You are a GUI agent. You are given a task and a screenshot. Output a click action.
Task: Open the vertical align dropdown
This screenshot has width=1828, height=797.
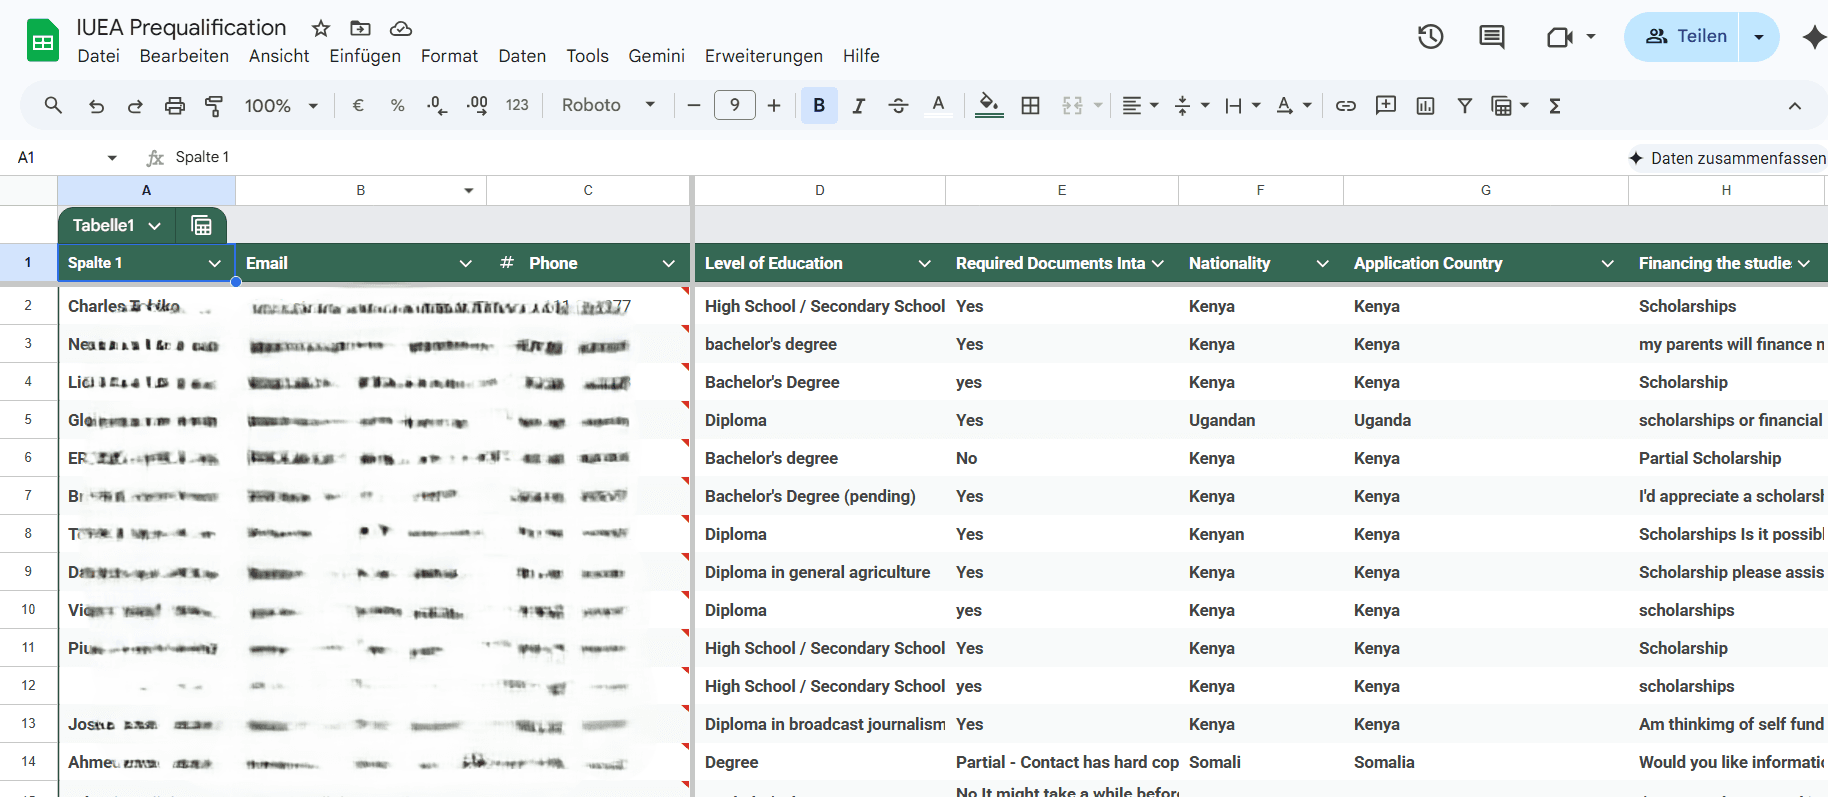[x=1192, y=105]
